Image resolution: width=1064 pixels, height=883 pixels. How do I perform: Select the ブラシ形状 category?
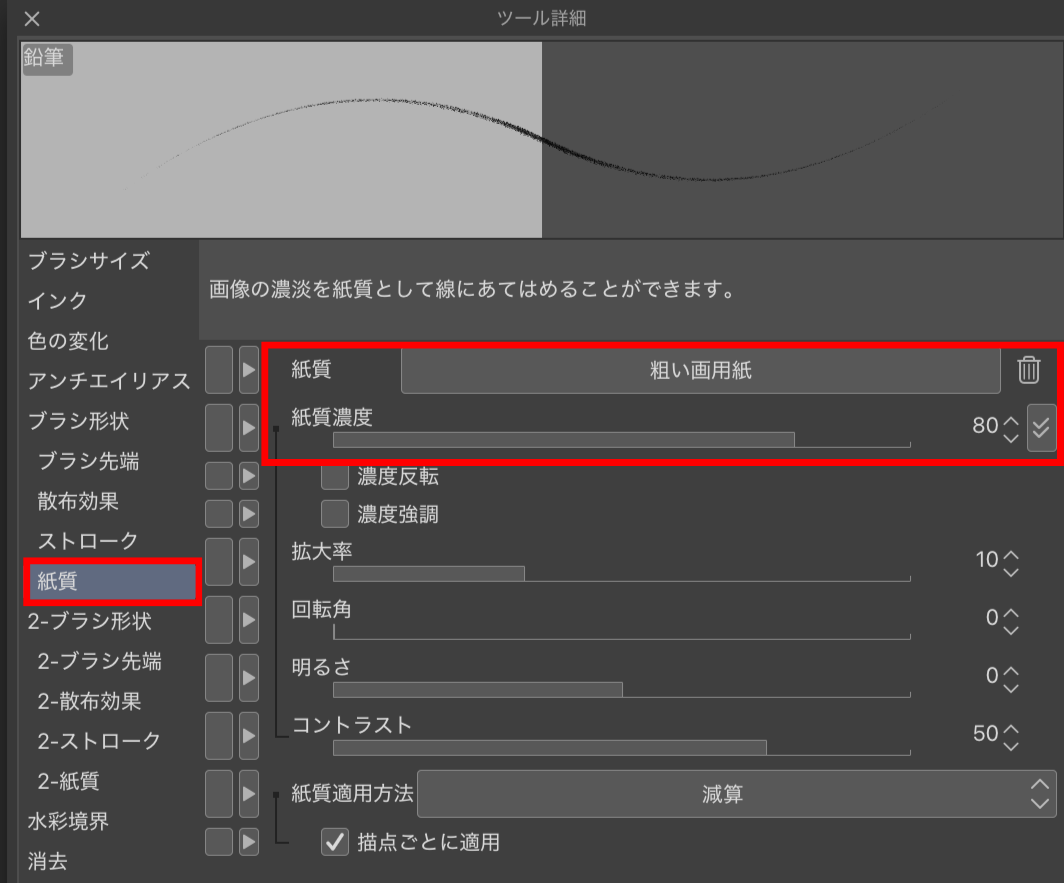[x=78, y=421]
